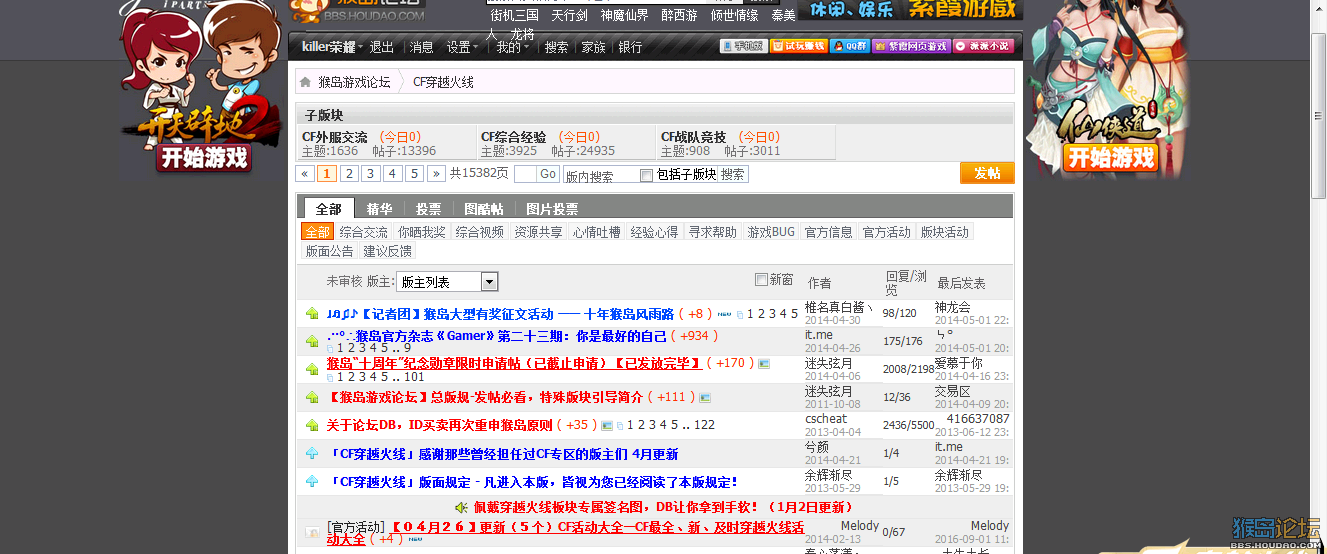1327x554 pixels.
Task: Switch to the 精华 tab
Action: point(379,209)
